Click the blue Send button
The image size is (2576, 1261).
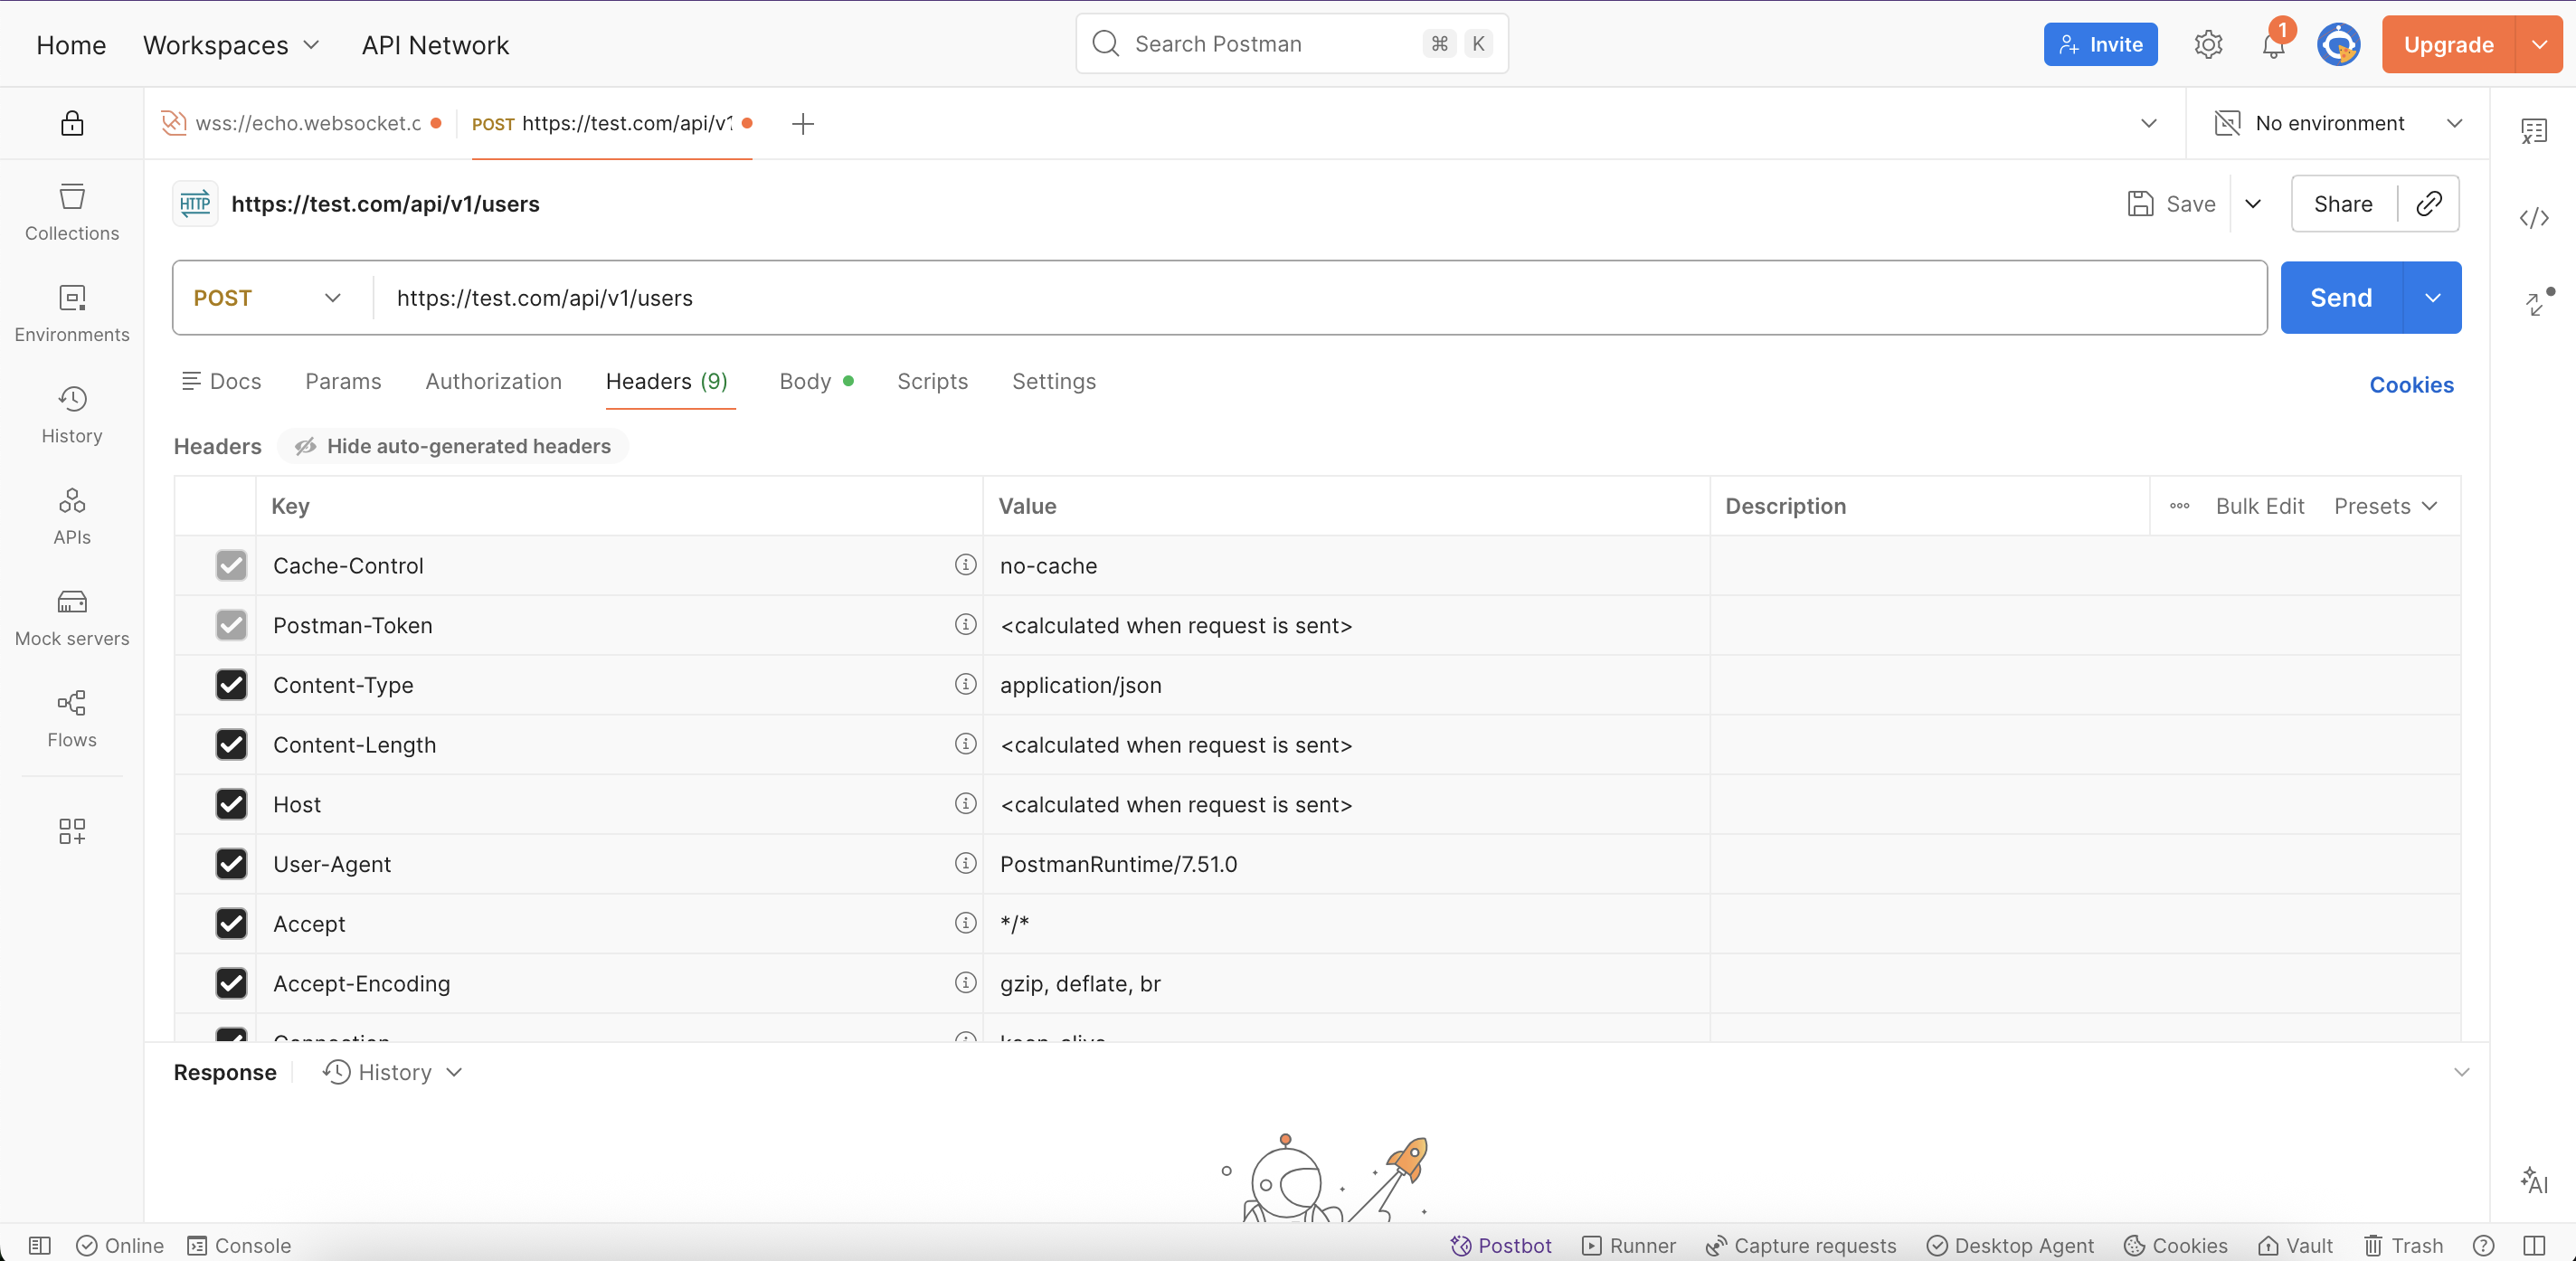pos(2340,298)
